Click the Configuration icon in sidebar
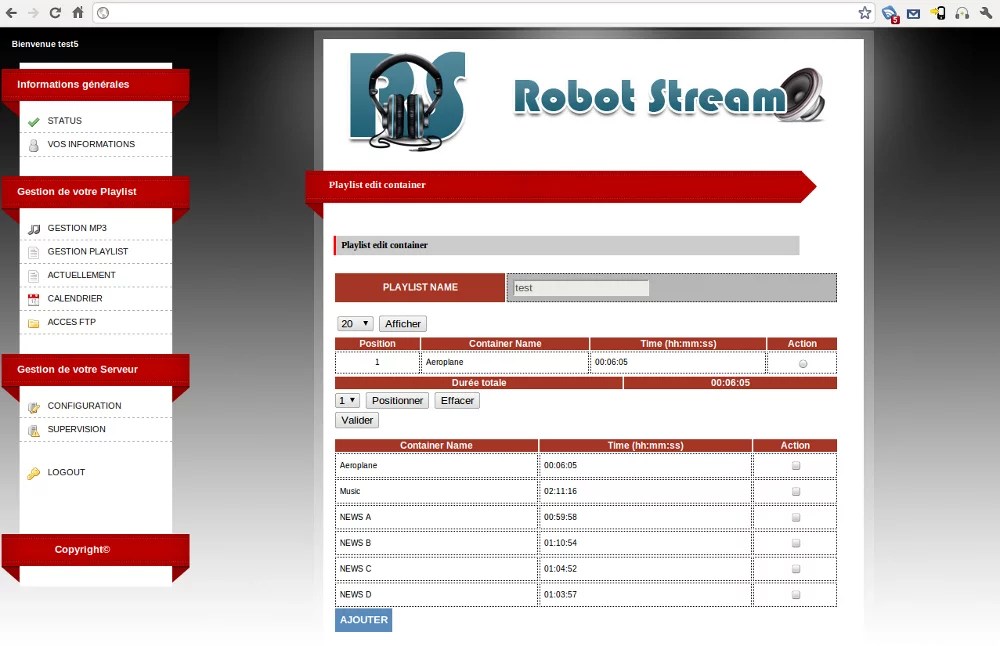Viewport: 1000px width, 646px height. pos(33,407)
